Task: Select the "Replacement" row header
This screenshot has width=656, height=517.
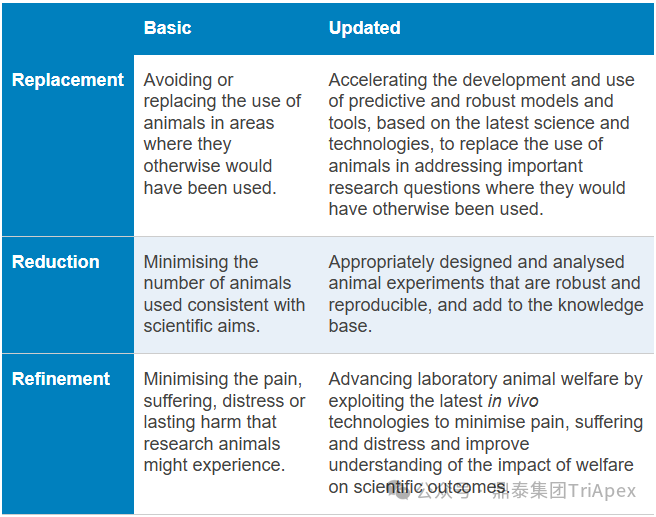Action: point(68,80)
